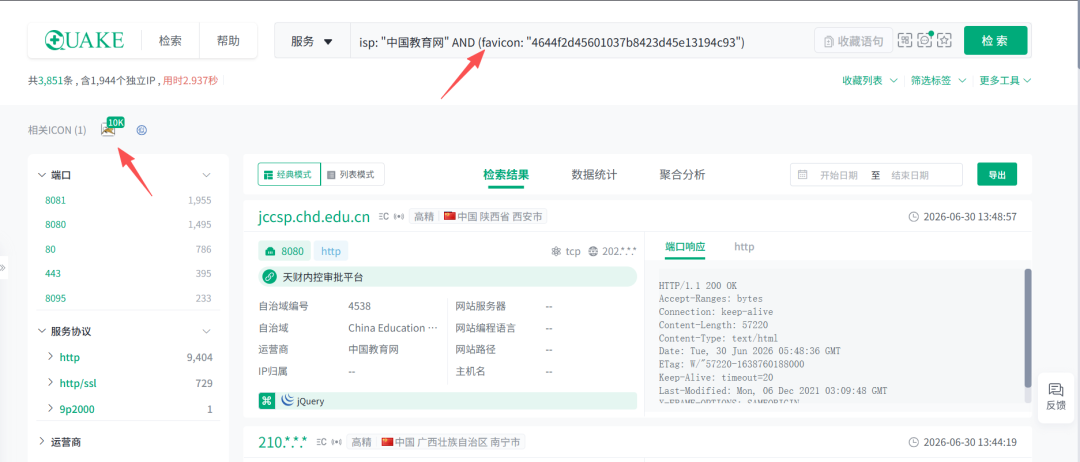Collapse the 端口 filter section
This screenshot has height=462, width=1080.
pyautogui.click(x=206, y=175)
